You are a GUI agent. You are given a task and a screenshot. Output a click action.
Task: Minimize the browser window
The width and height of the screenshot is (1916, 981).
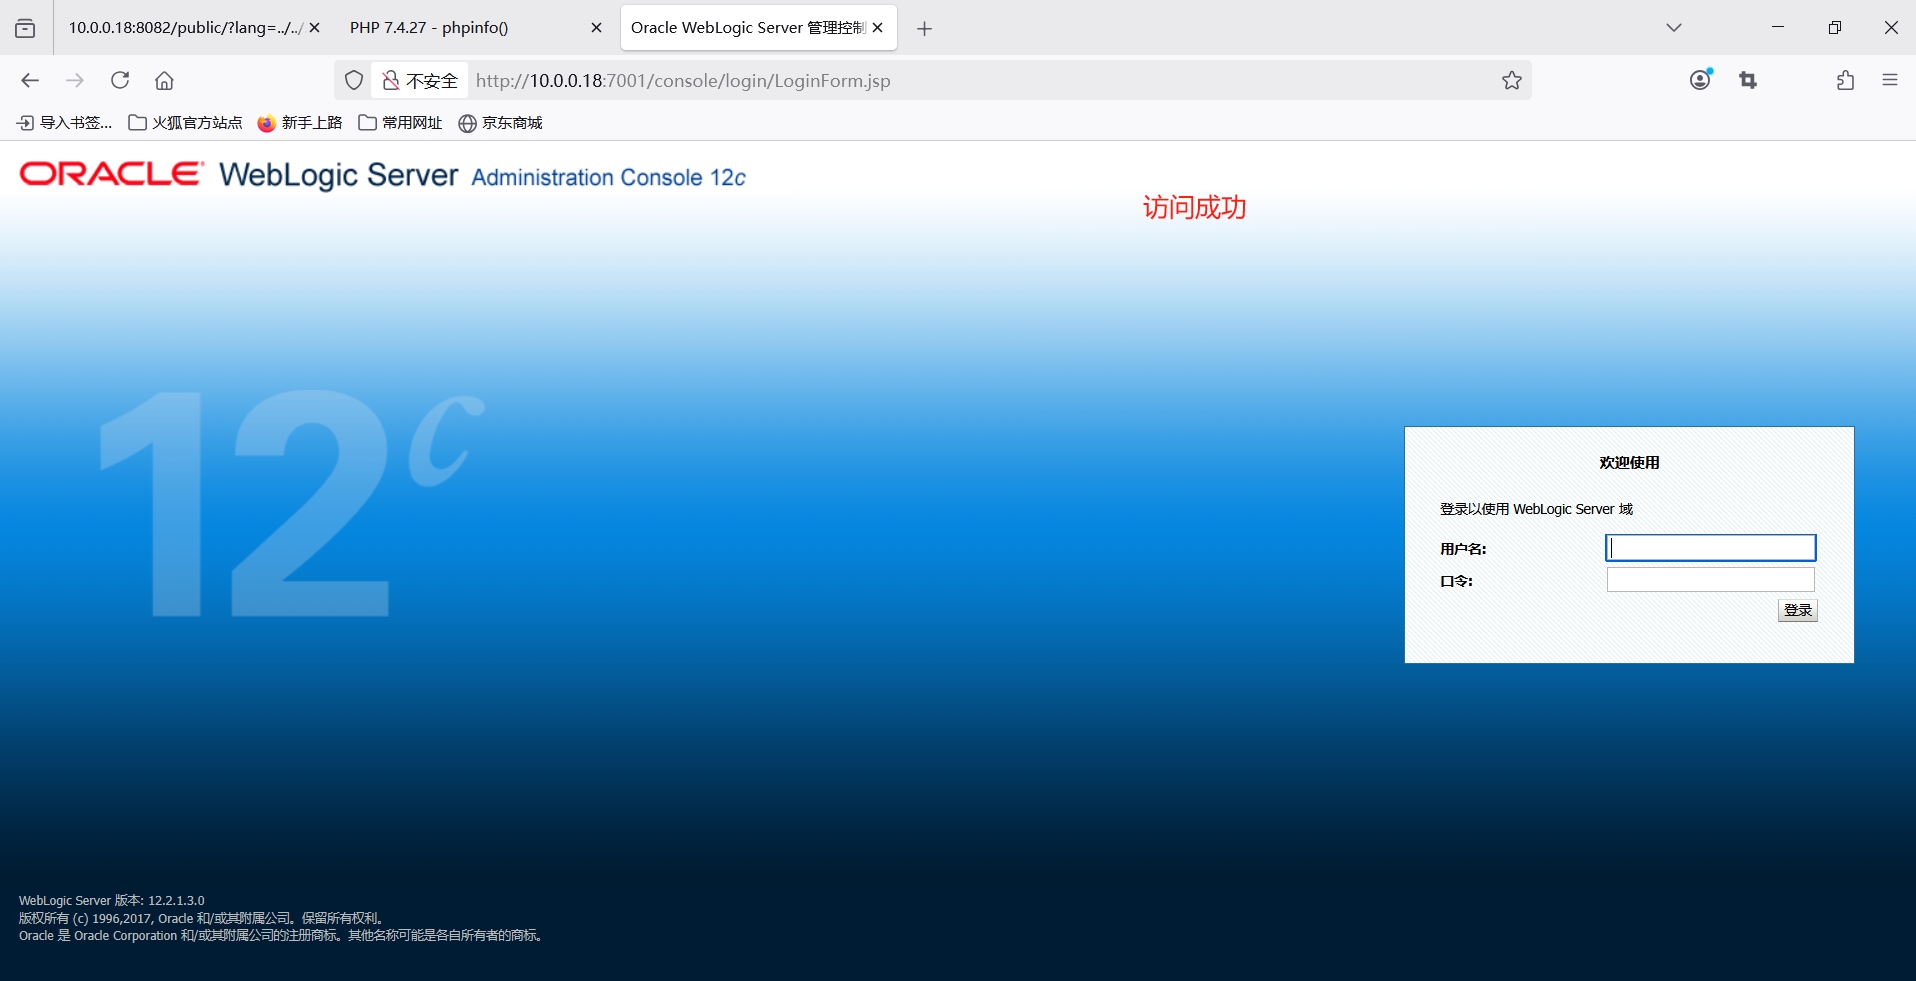tap(1778, 28)
